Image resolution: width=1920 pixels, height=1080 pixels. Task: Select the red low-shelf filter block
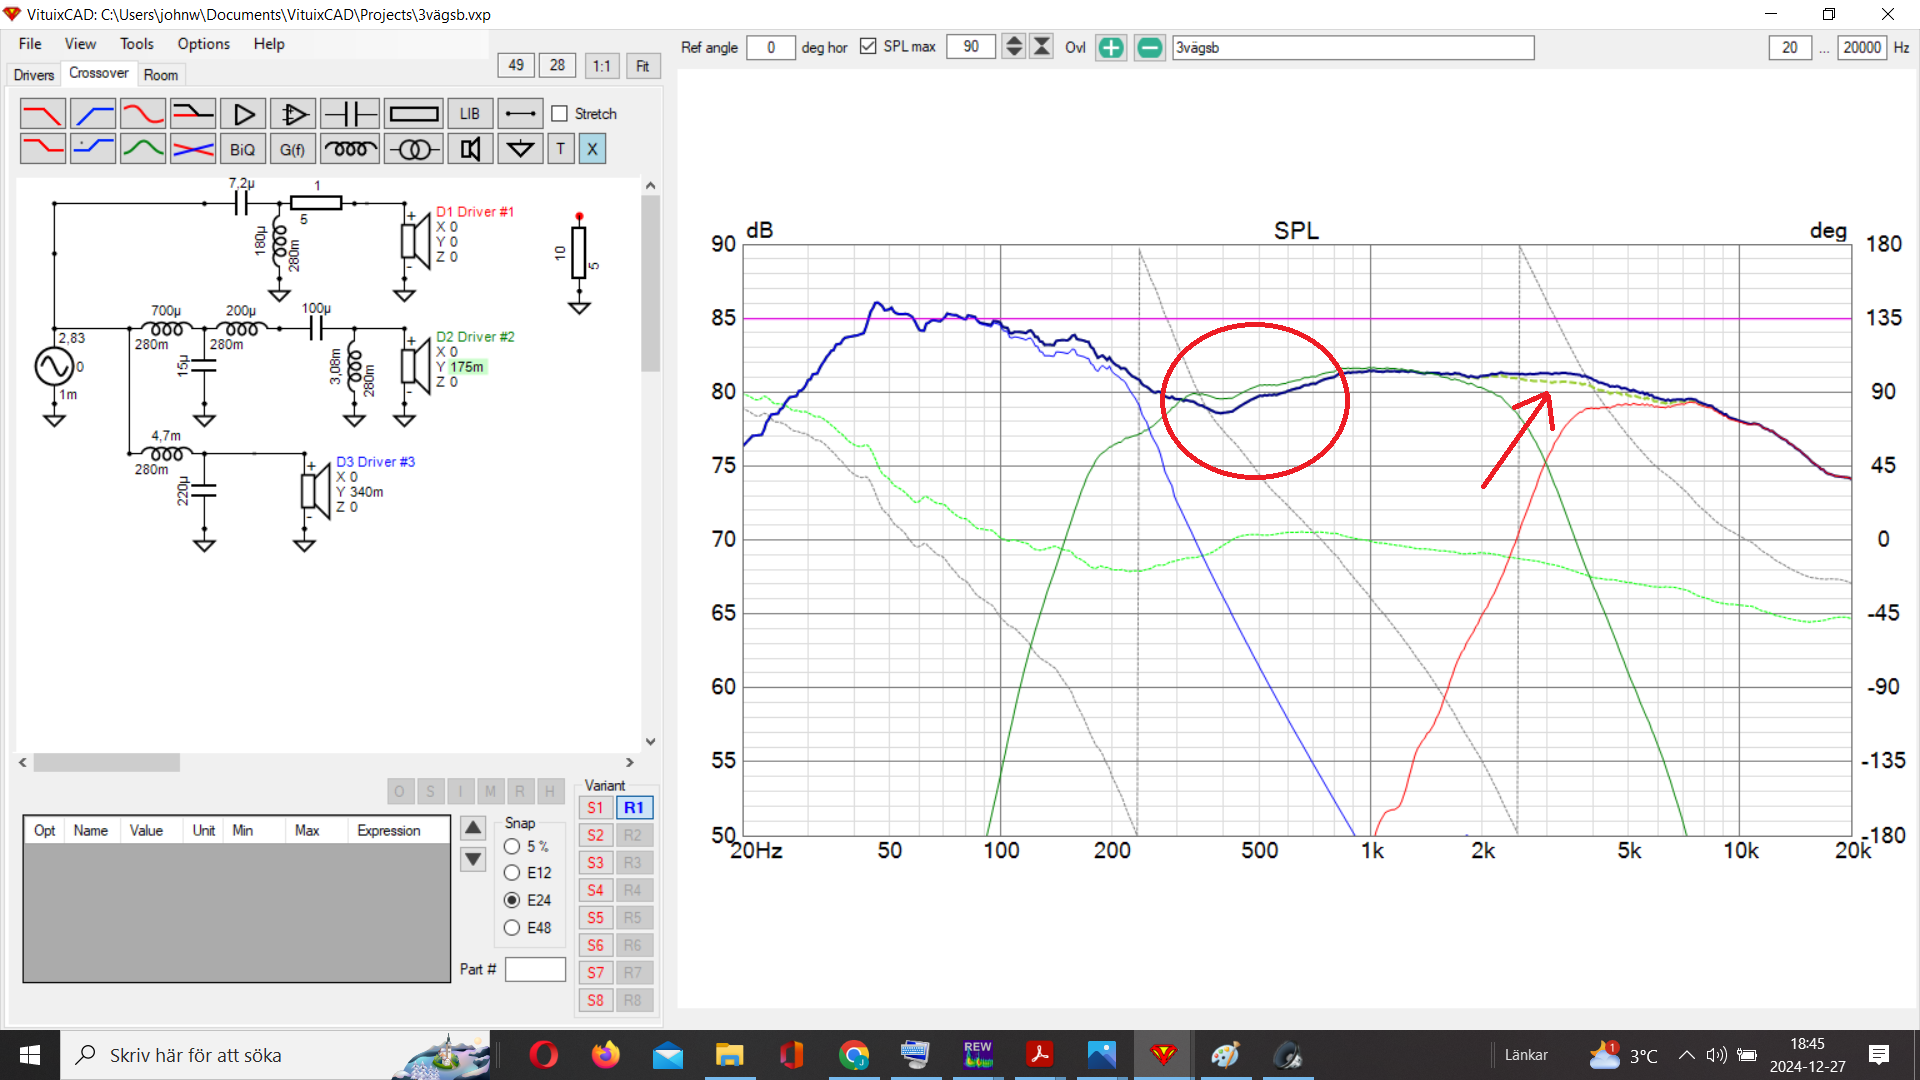pos(42,149)
